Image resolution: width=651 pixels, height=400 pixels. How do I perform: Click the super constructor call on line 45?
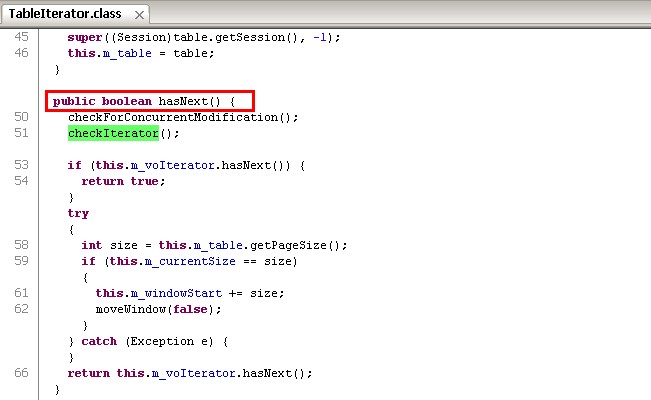(x=85, y=37)
